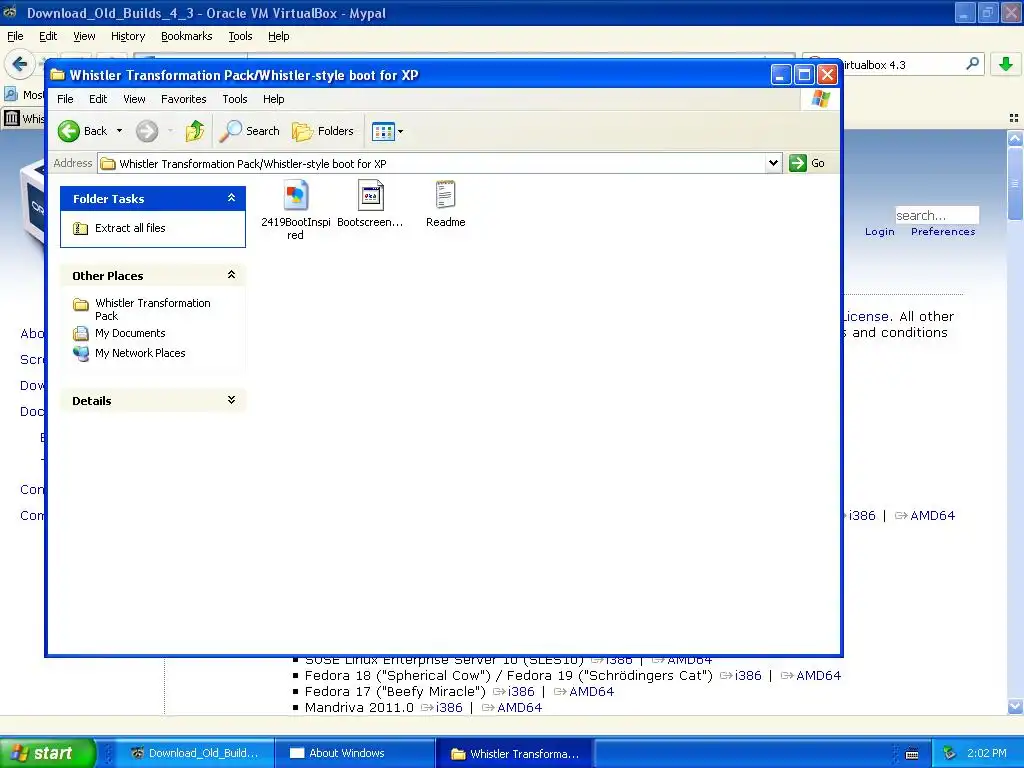Click the website search... field
The image size is (1024, 768).
click(936, 216)
